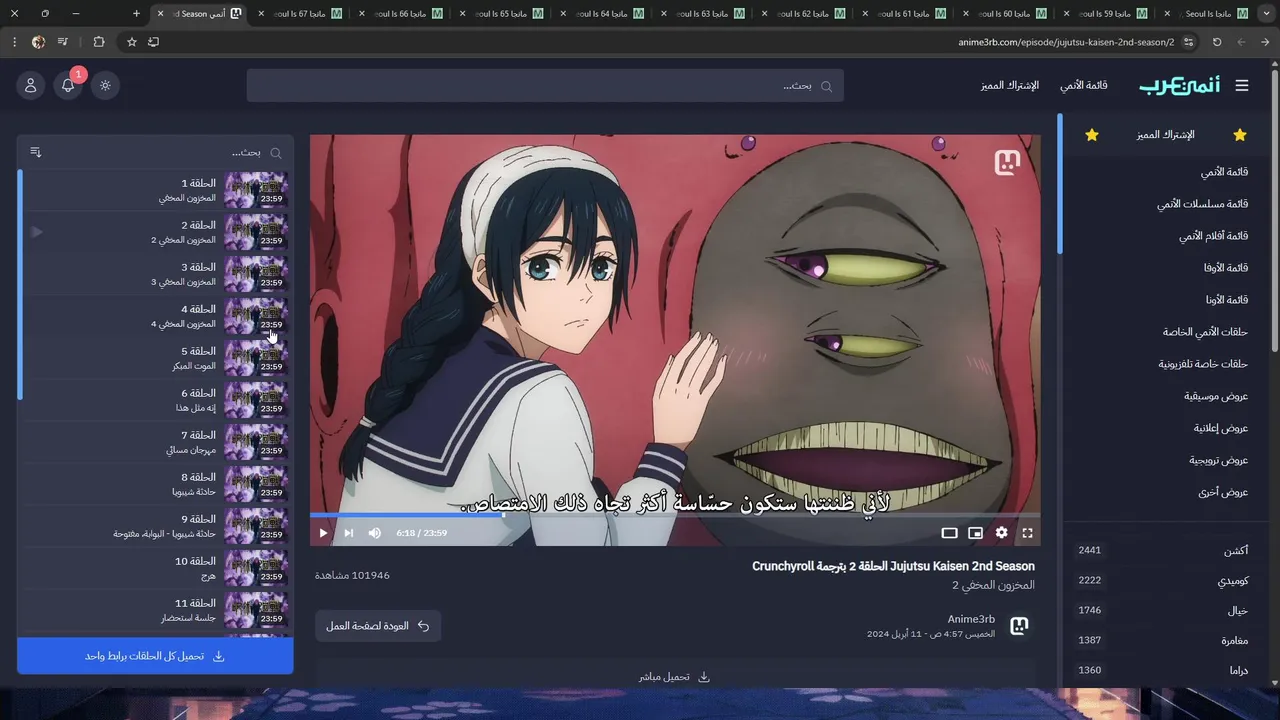Bookmark this page with star icon
This screenshot has width=1280, height=720.
(132, 42)
